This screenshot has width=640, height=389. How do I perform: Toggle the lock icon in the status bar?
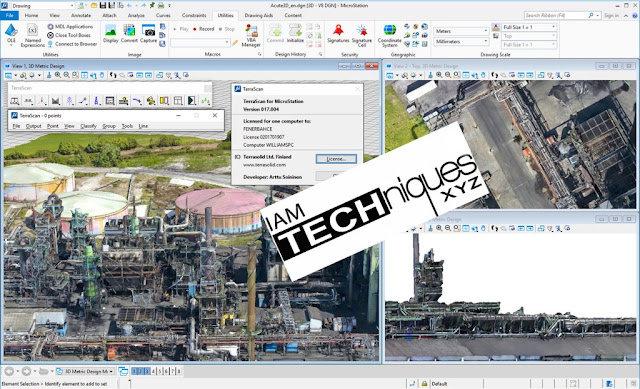pos(424,383)
